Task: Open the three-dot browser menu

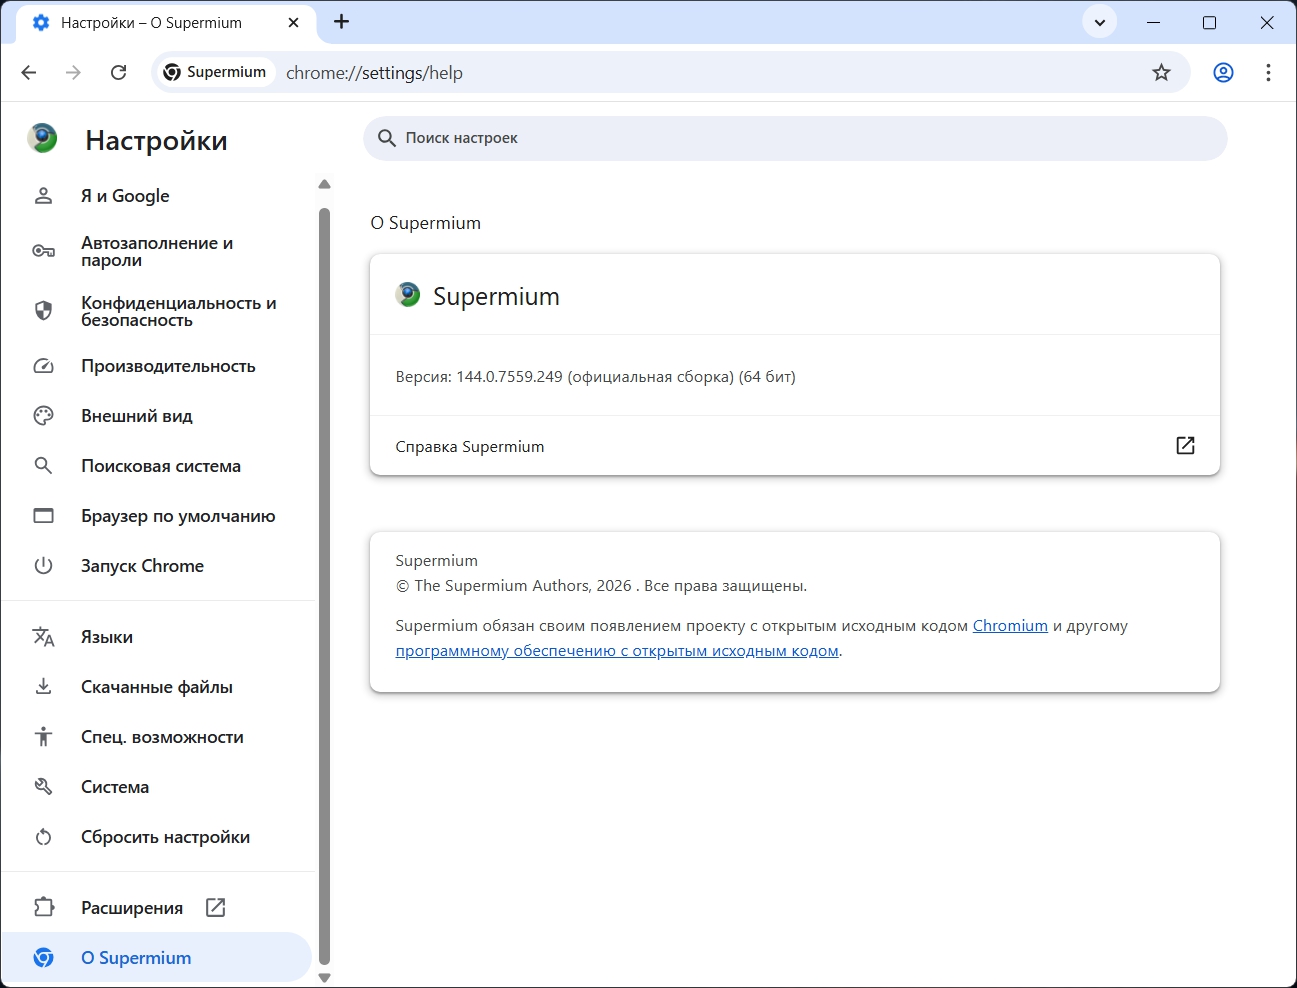Action: [x=1268, y=72]
